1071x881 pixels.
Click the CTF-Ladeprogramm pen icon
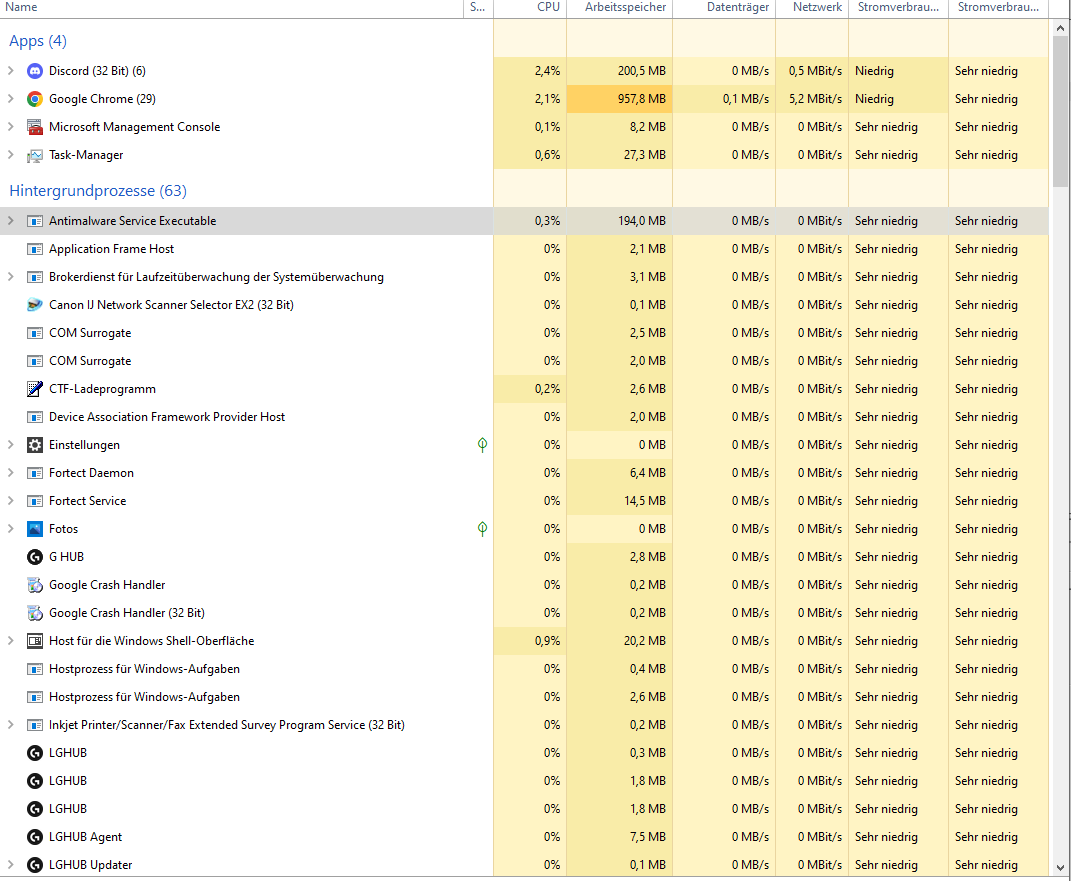click(34, 389)
